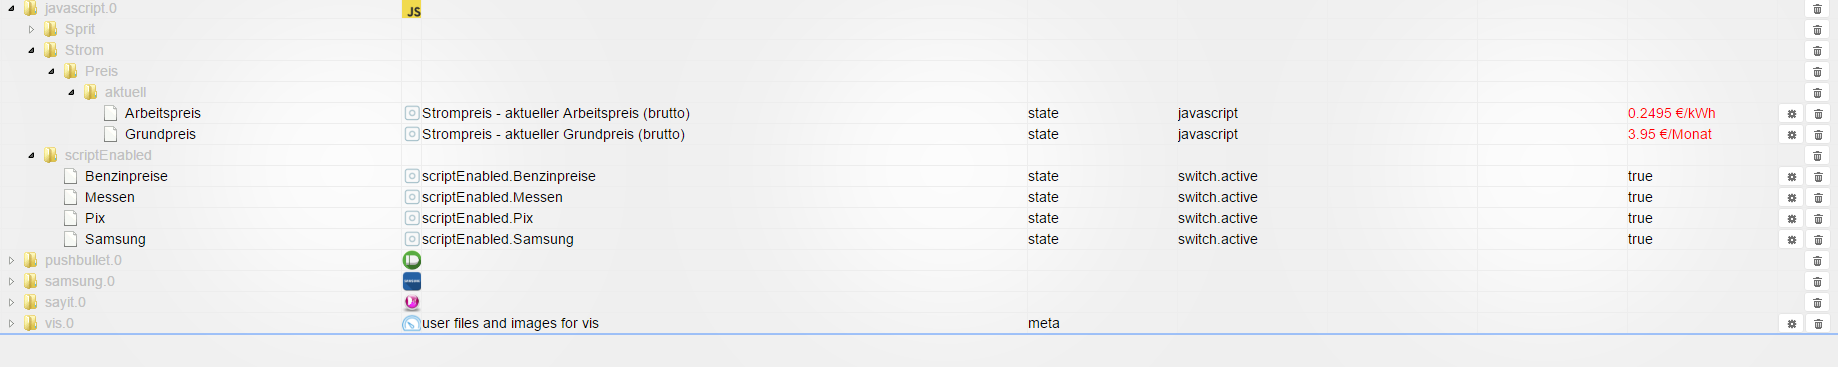Select the sayit.0 adapter icon
Image resolution: width=1838 pixels, height=367 pixels.
click(x=412, y=302)
